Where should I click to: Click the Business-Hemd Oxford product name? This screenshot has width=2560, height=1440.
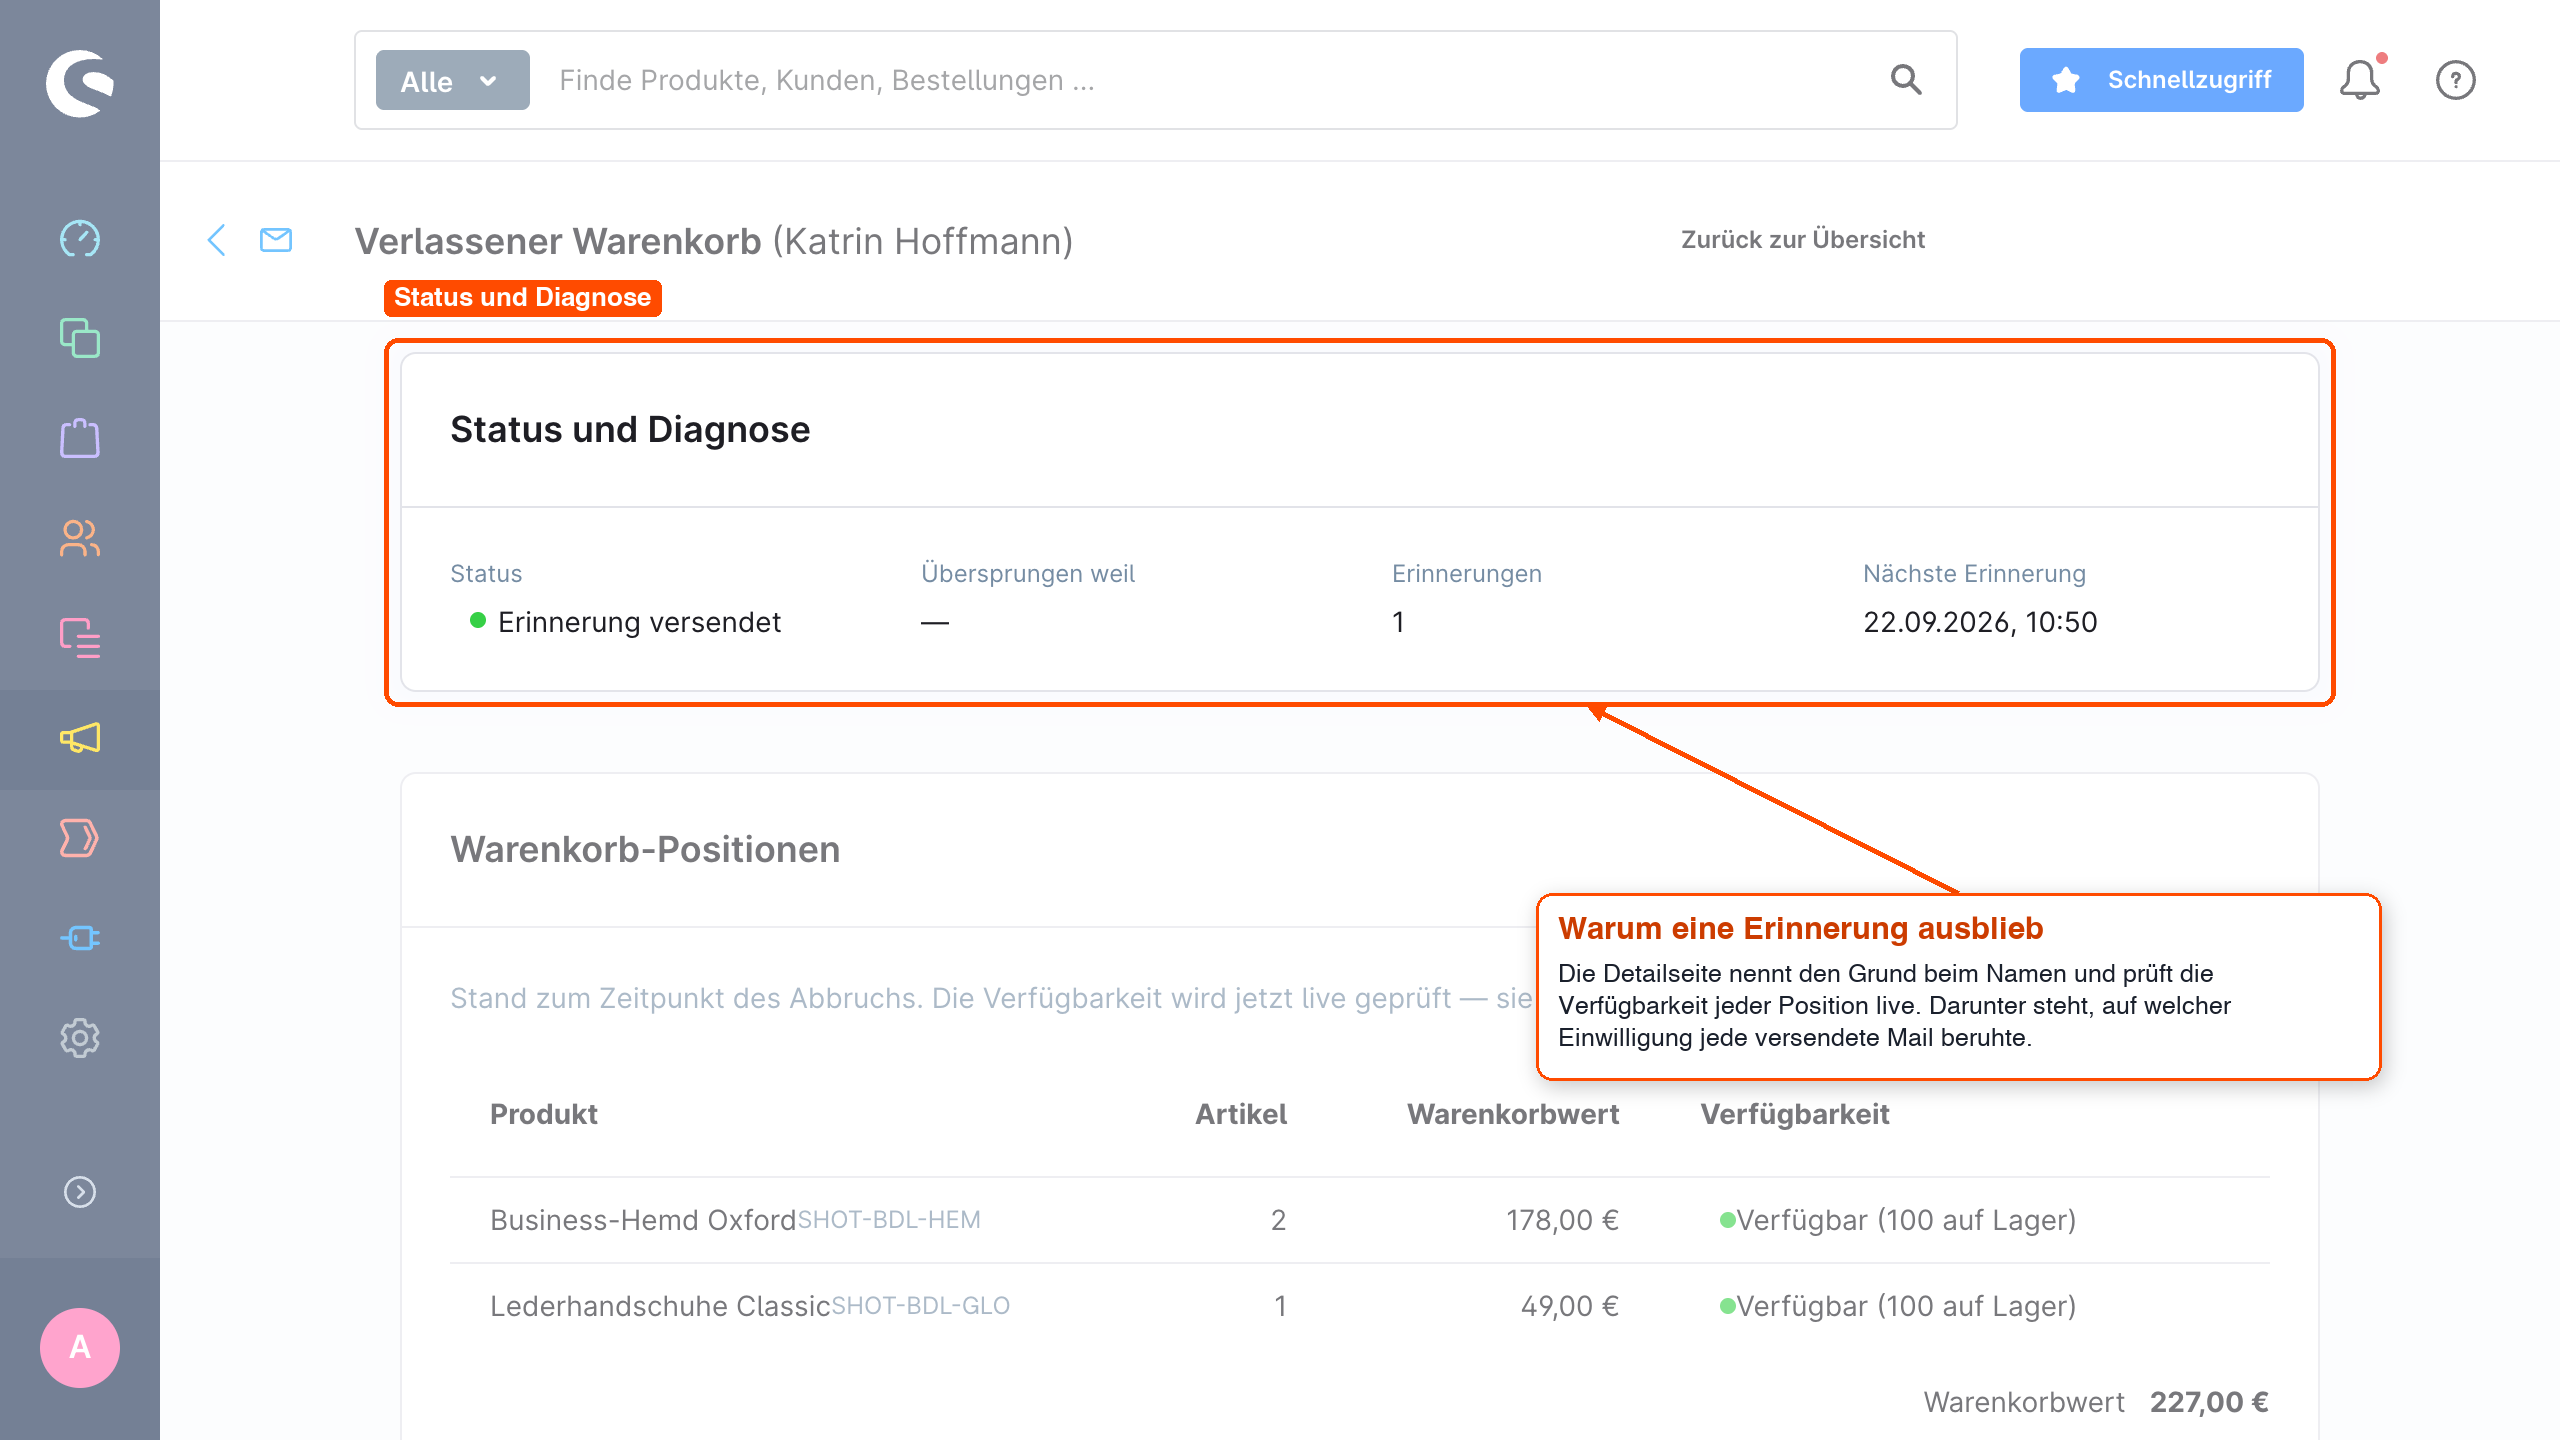[x=643, y=1220]
